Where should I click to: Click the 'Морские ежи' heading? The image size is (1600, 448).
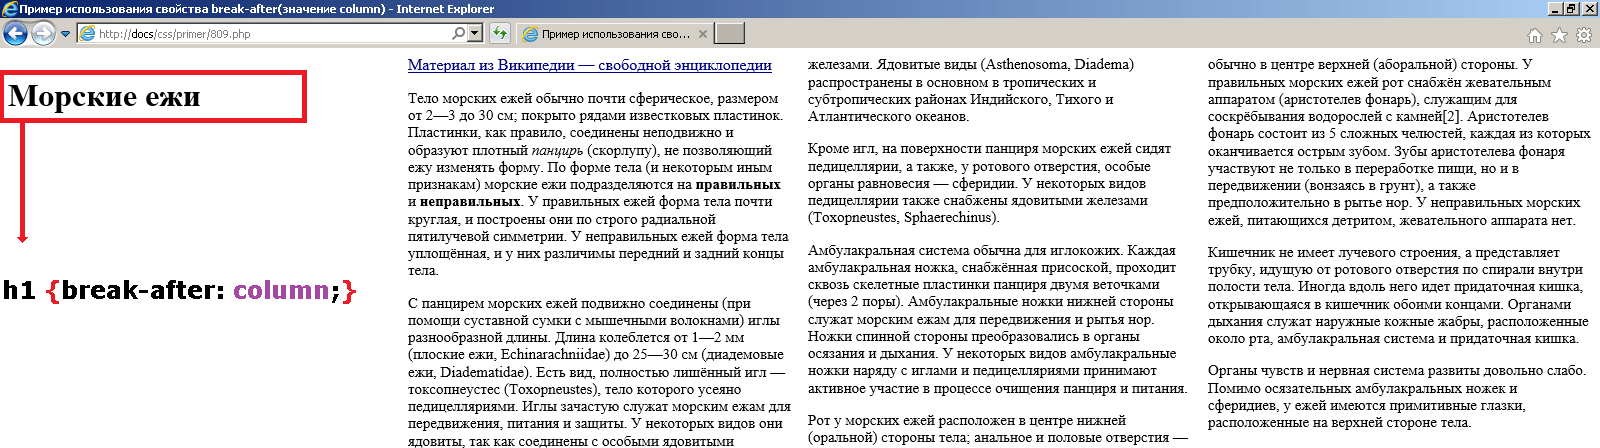click(104, 96)
